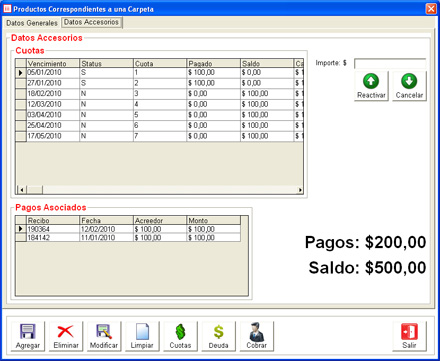Click Acreedor cell for recibo 190364
This screenshot has height=361, width=440.
tap(160, 229)
